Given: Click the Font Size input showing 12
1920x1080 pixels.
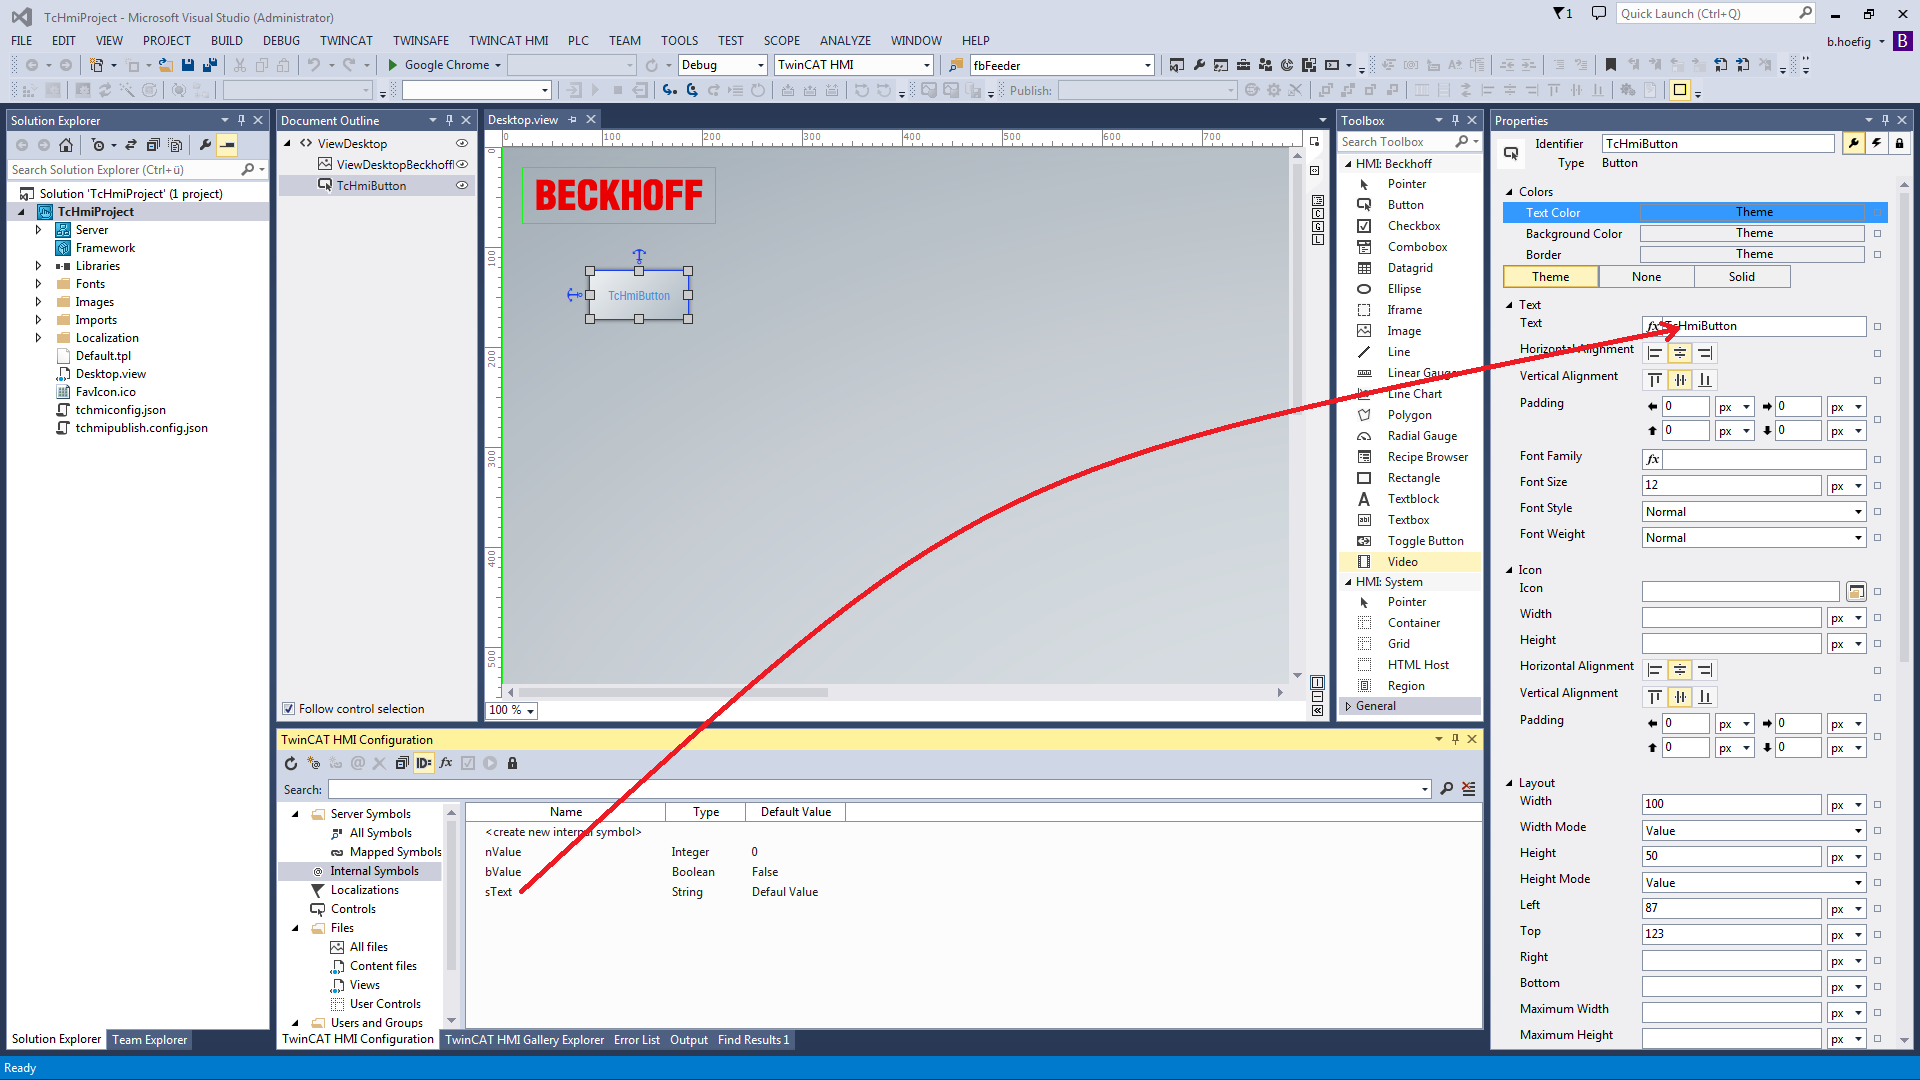Looking at the screenshot, I should click(1731, 485).
